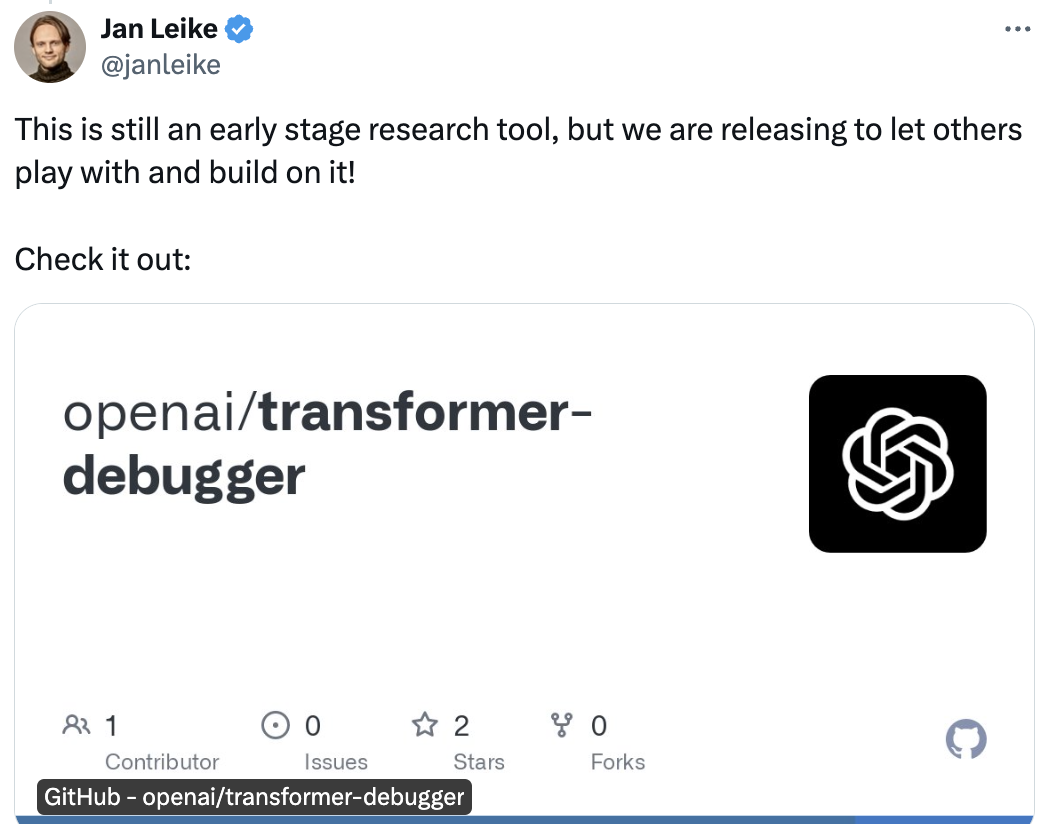The width and height of the screenshot is (1038, 824).
Task: Click the "Check it out:" text line
Action: [103, 259]
